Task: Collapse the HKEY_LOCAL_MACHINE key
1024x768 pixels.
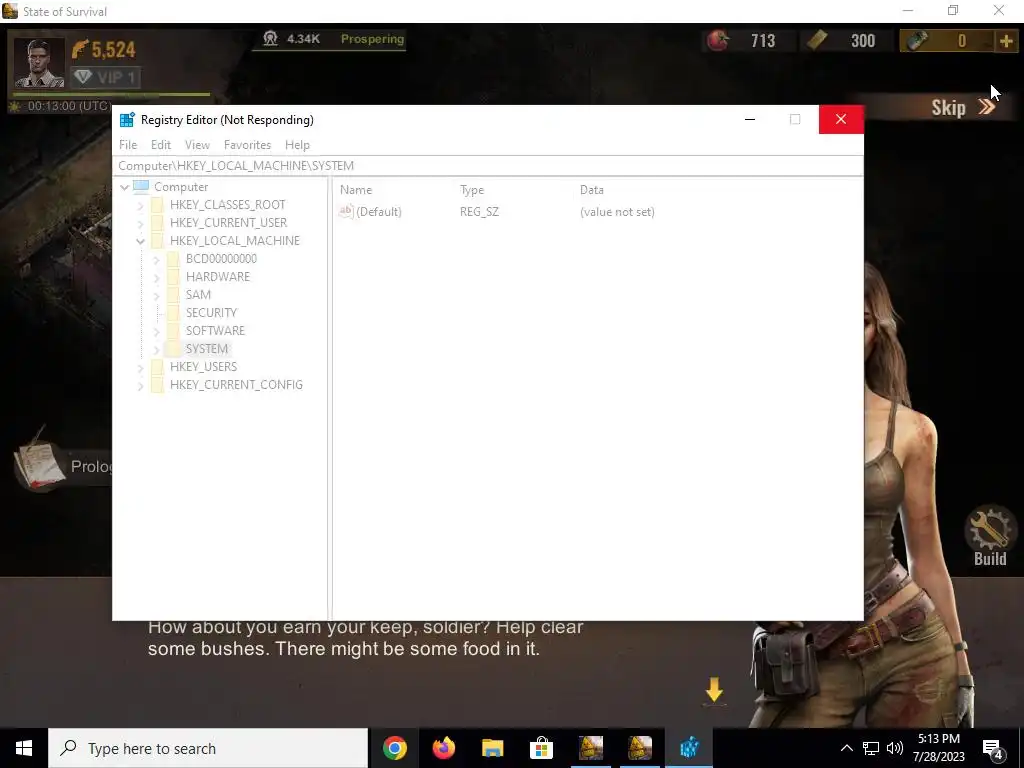Action: coord(140,241)
